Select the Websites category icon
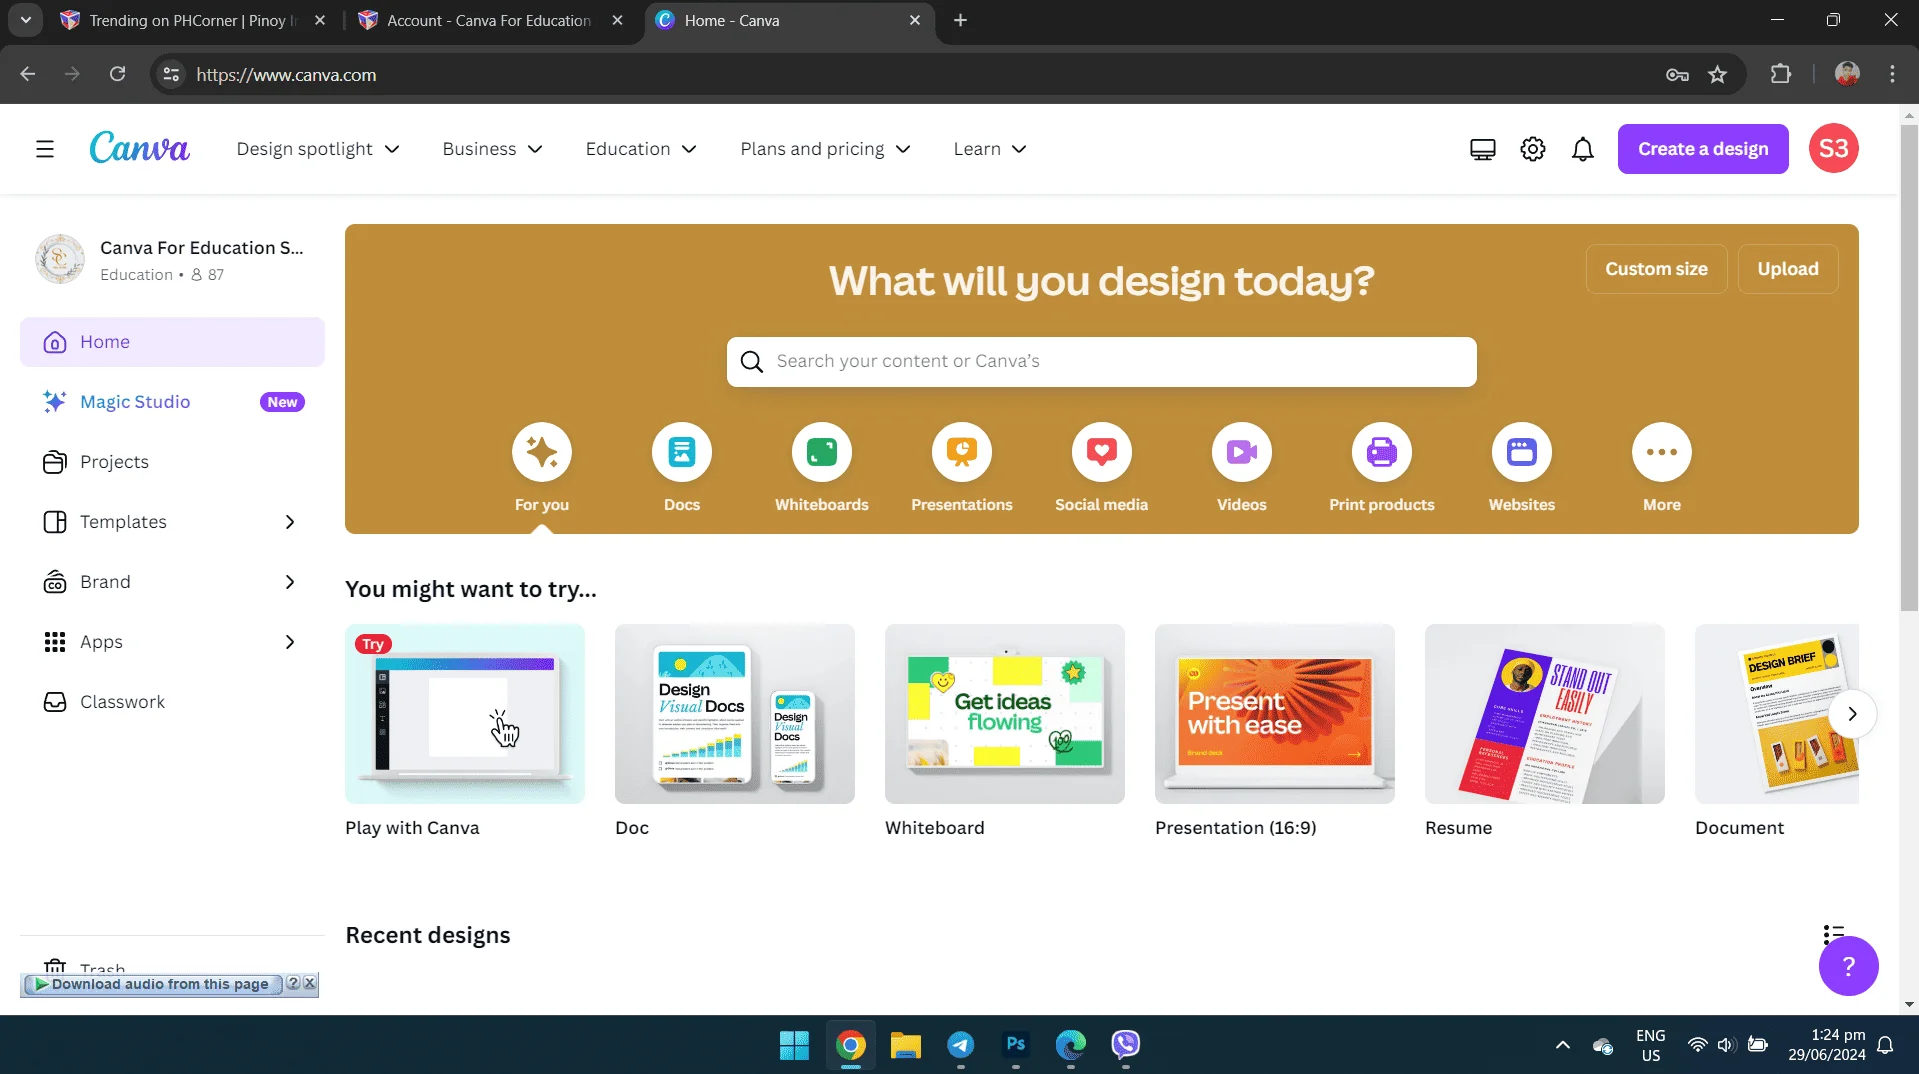 [1522, 452]
